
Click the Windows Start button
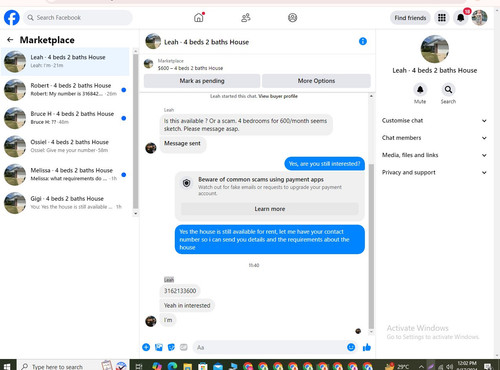7,366
